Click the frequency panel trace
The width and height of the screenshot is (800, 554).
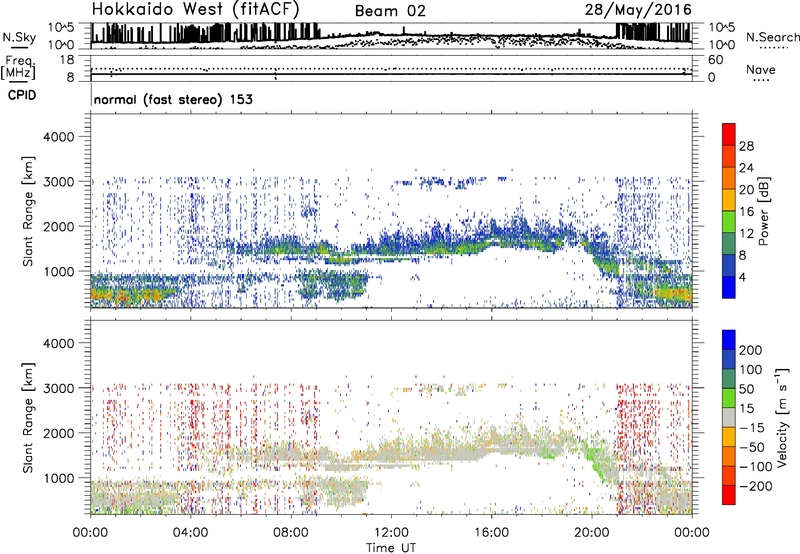[x=391, y=74]
